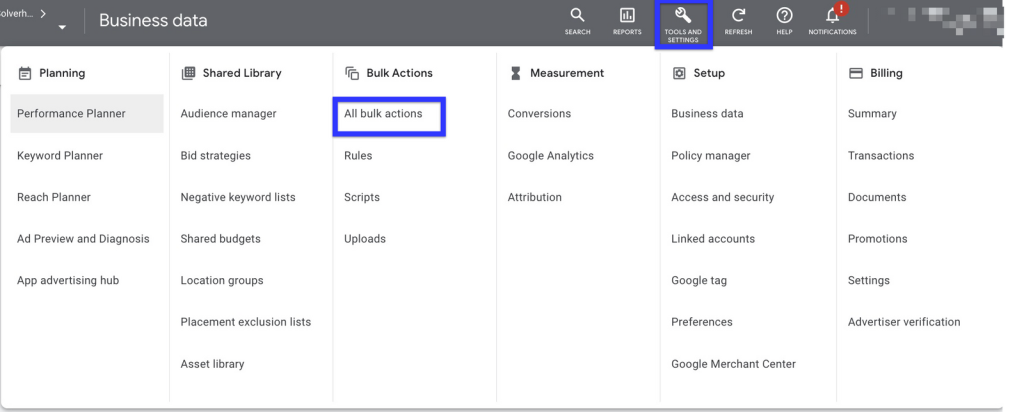Select All bulk actions
Viewport: 1024px width, 412px height.
383,114
